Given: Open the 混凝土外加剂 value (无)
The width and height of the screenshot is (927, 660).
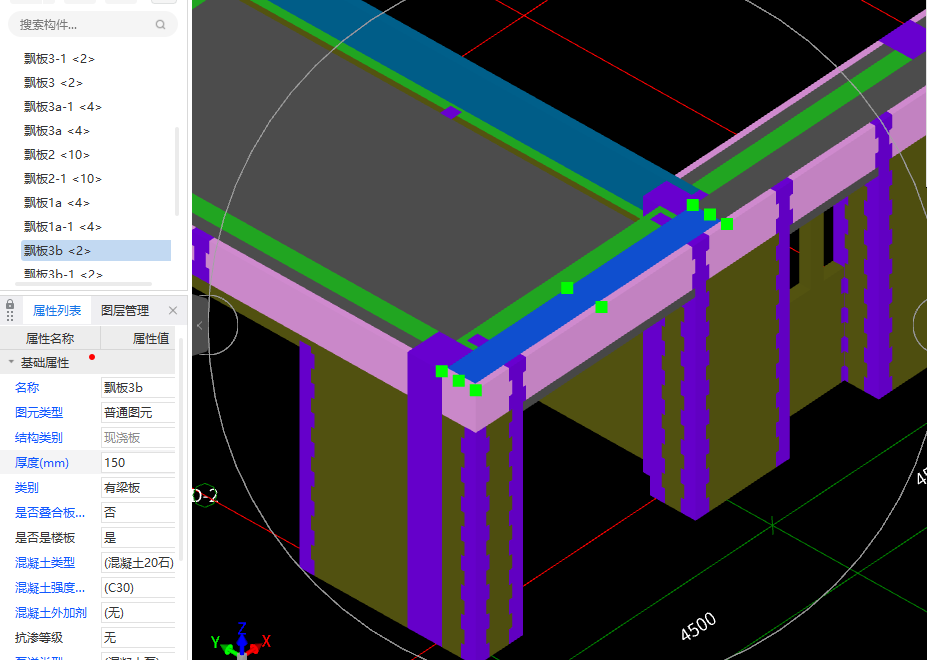Looking at the screenshot, I should pos(138,613).
